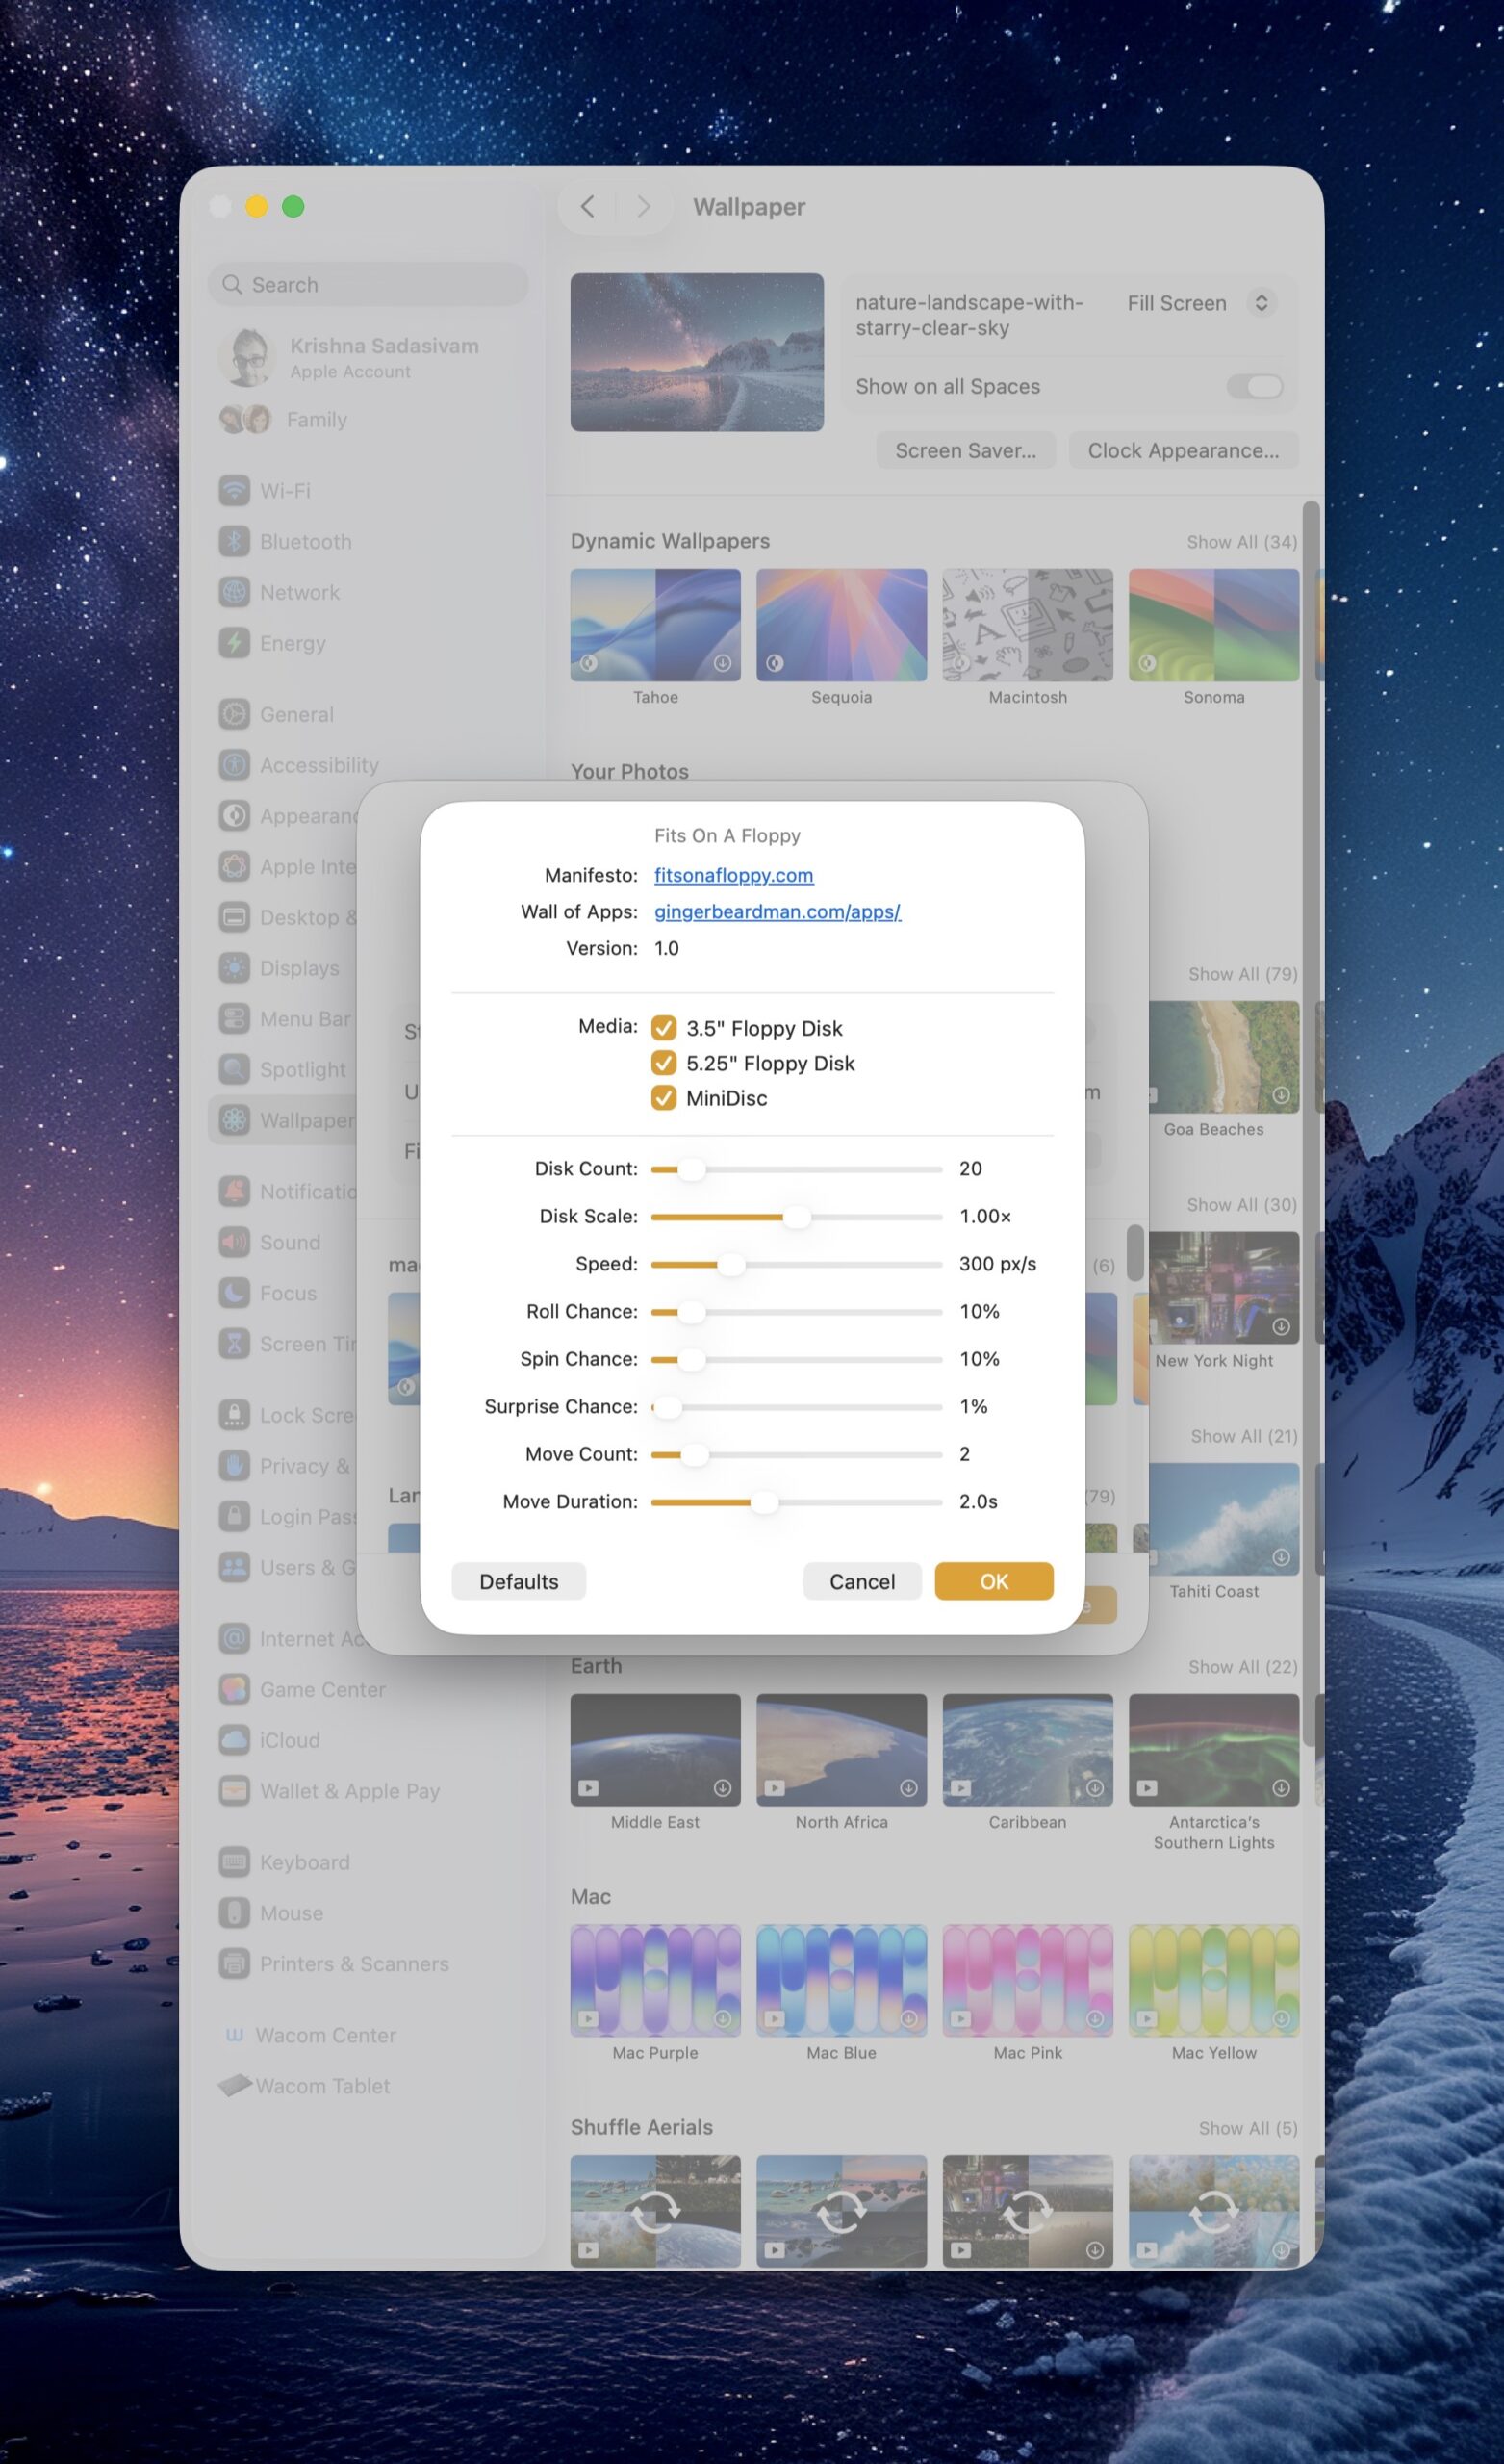Screen dimensions: 1504x2464
Task: Click the Disk Count slider
Action: tap(796, 1169)
